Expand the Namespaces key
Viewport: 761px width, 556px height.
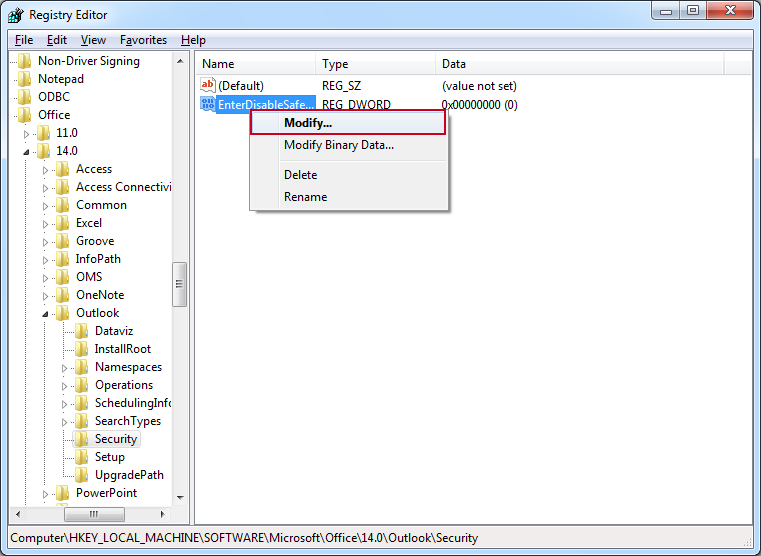[x=64, y=368]
